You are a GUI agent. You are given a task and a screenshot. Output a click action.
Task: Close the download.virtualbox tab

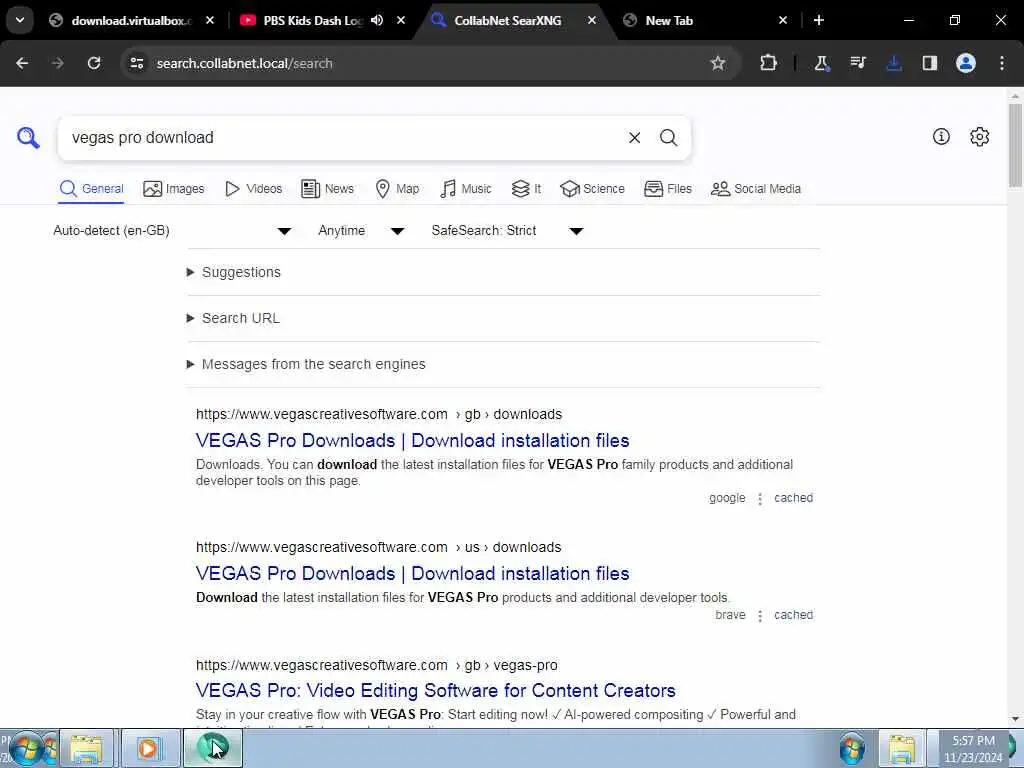click(210, 20)
